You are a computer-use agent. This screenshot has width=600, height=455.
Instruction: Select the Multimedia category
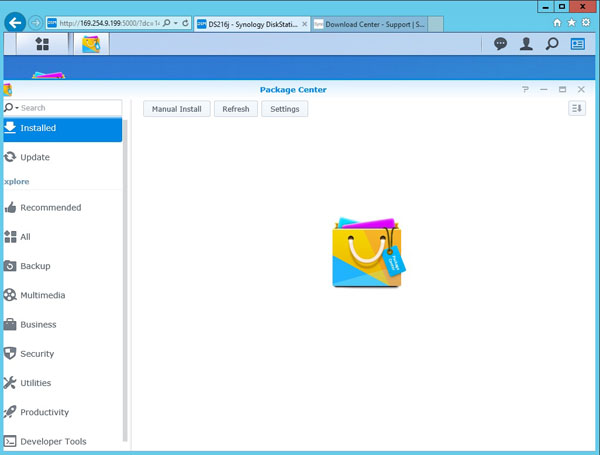63,295
